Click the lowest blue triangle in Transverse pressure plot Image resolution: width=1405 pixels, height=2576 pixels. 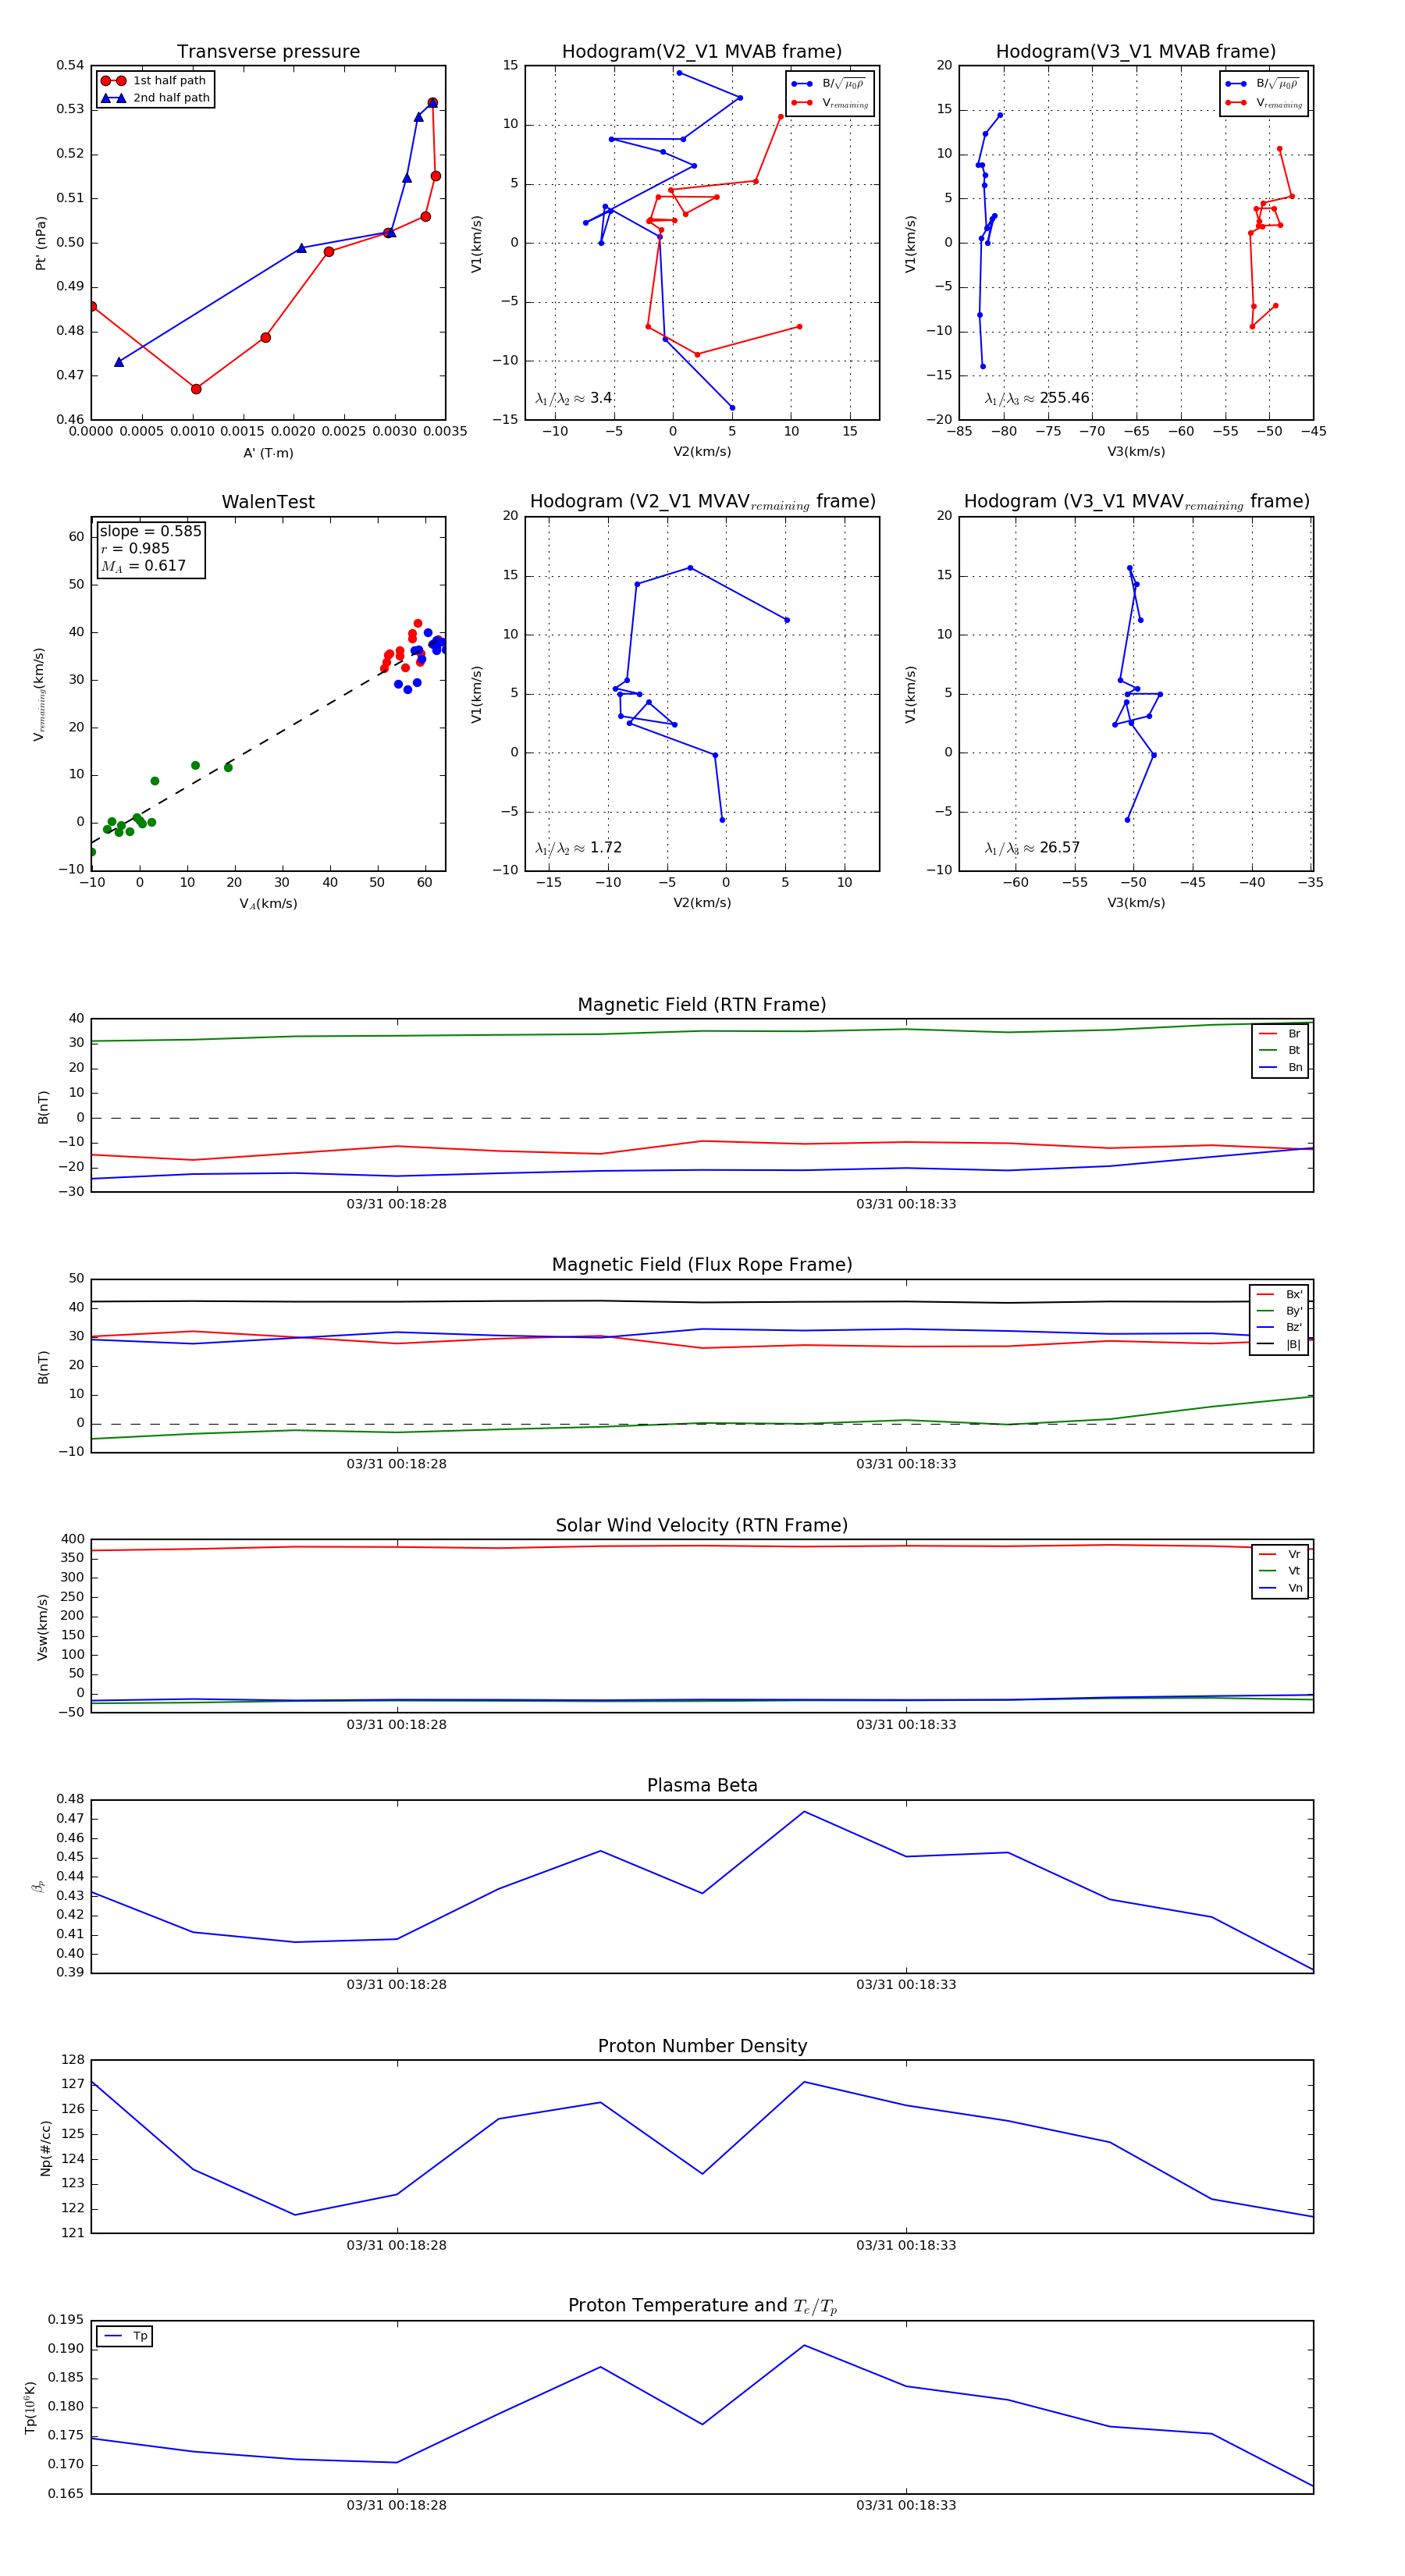119,362
